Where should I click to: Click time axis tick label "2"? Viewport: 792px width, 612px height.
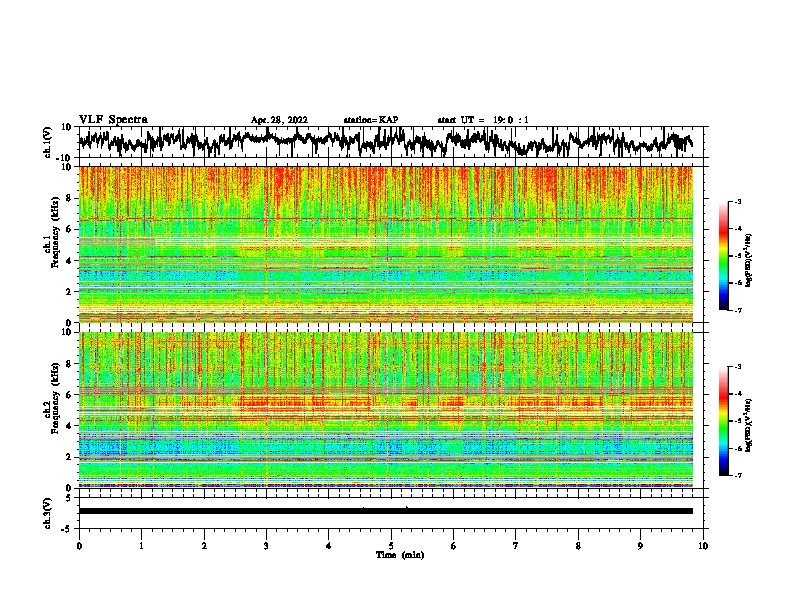pyautogui.click(x=204, y=546)
